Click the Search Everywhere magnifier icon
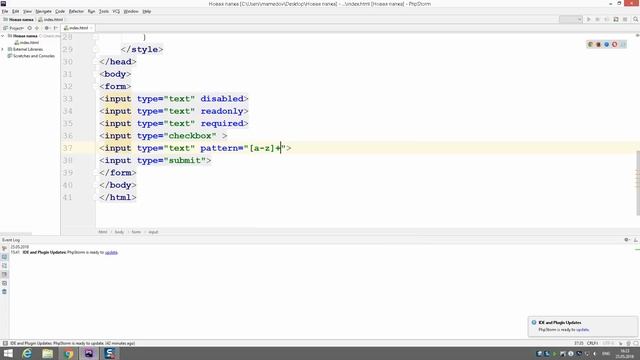The width and height of the screenshot is (640, 360). pyautogui.click(x=636, y=20)
